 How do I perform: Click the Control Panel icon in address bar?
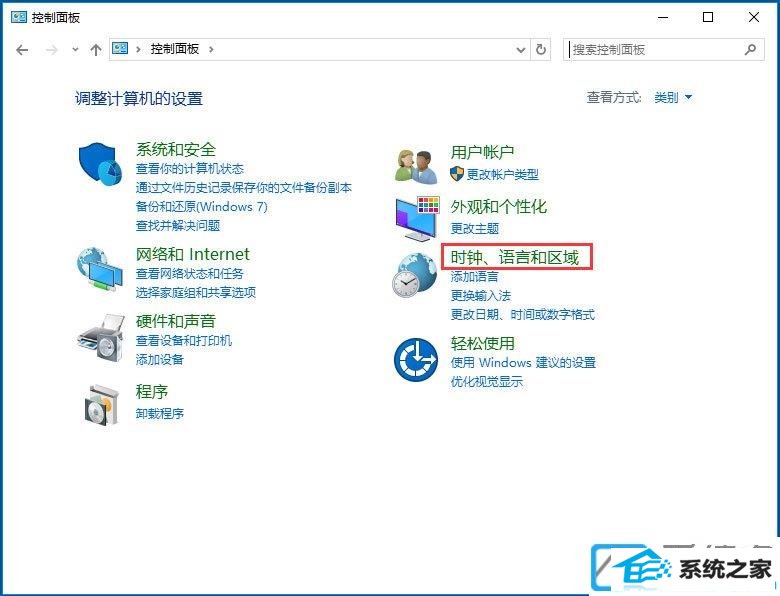point(120,48)
